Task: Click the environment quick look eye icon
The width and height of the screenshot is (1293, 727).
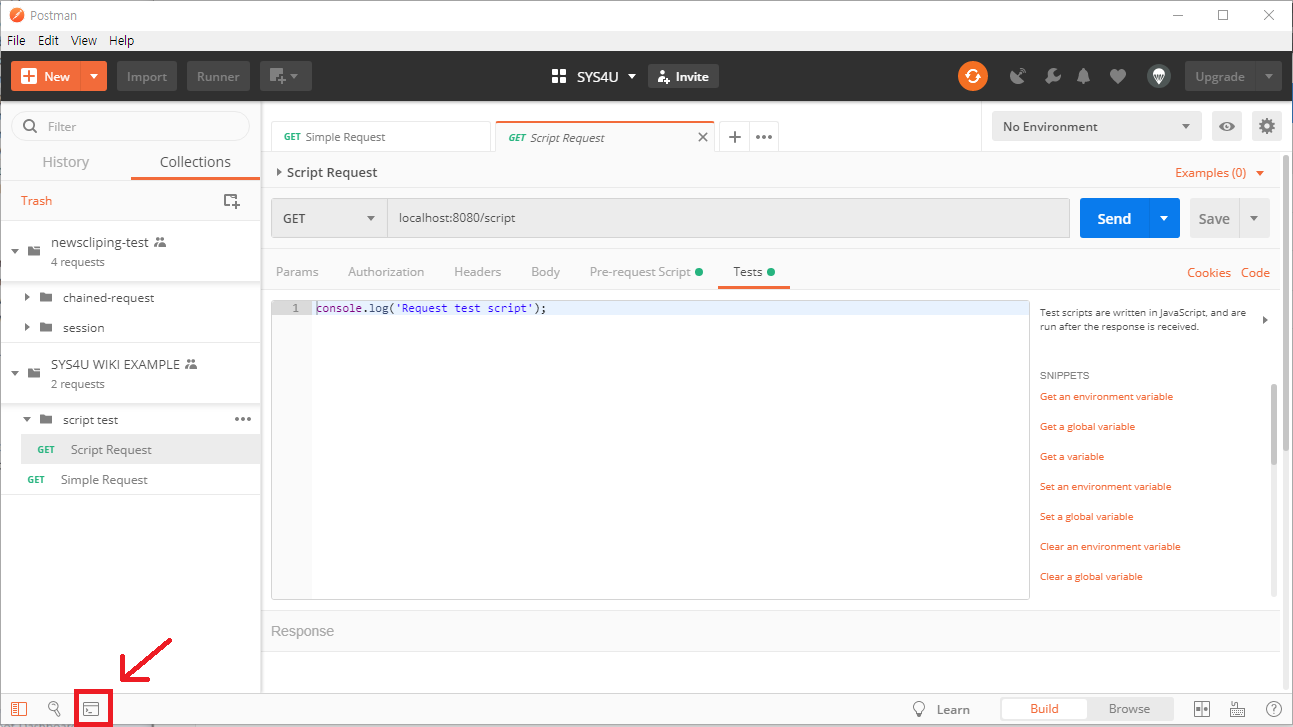Action: pyautogui.click(x=1226, y=126)
